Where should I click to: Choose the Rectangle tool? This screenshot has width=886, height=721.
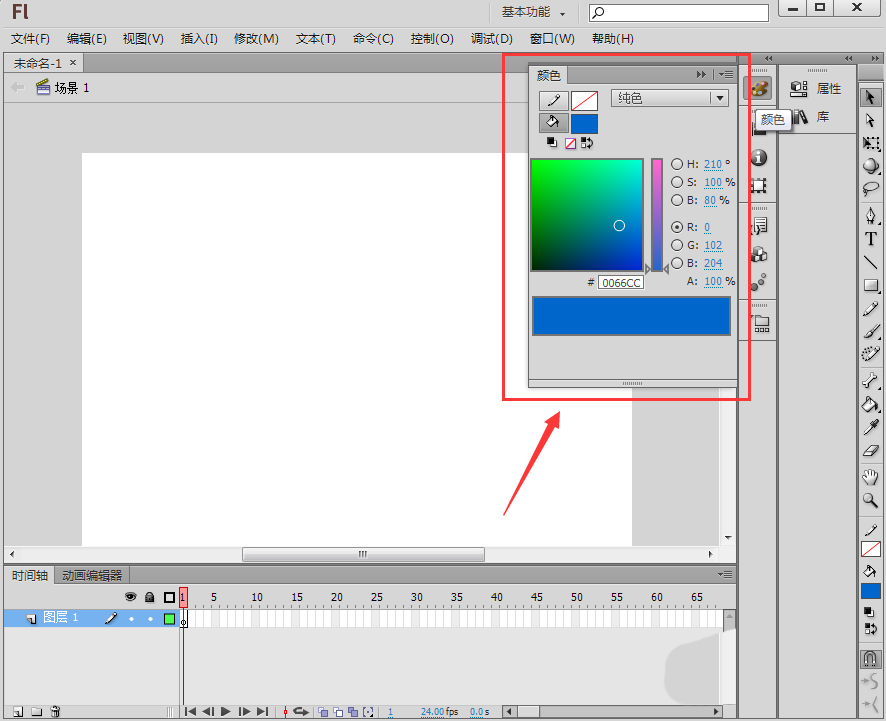pos(871,285)
